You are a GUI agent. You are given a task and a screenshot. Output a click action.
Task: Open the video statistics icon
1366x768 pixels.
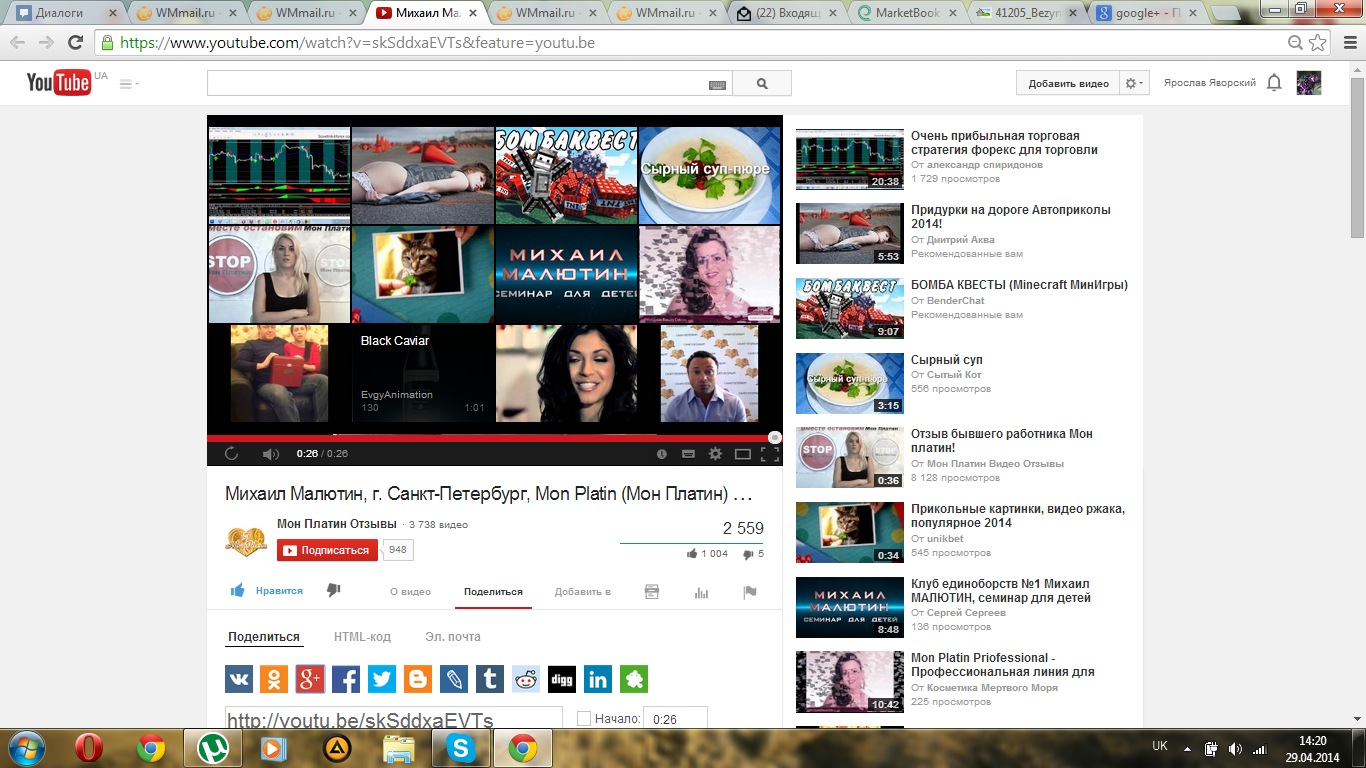click(x=701, y=592)
